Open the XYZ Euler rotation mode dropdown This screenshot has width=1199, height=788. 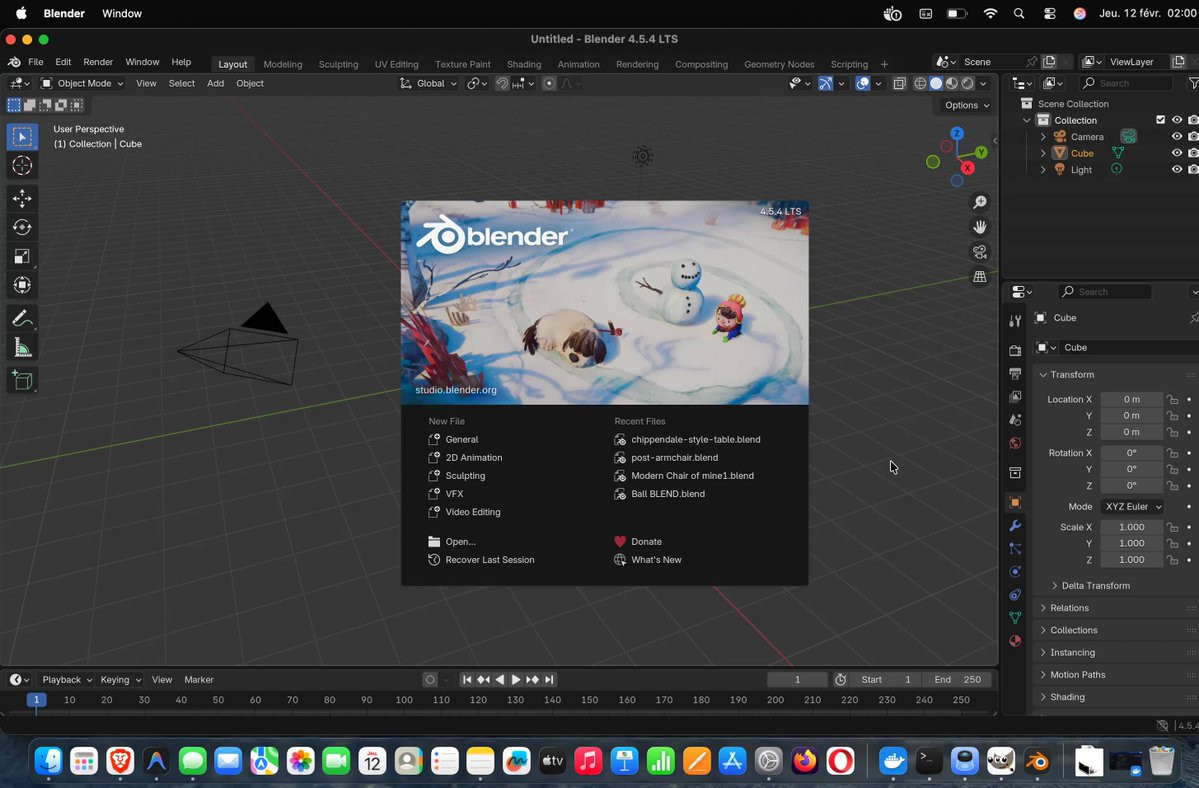point(1133,507)
